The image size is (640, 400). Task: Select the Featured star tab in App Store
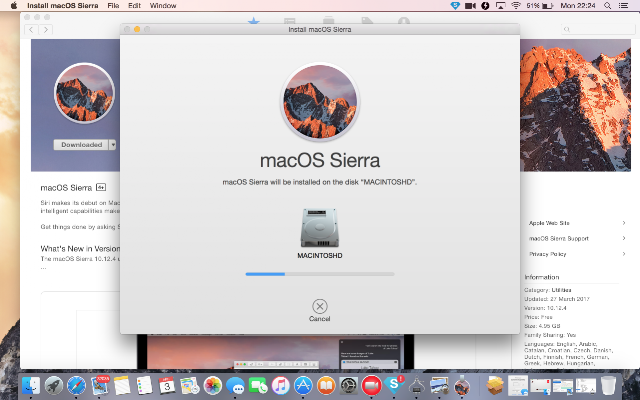tap(253, 20)
